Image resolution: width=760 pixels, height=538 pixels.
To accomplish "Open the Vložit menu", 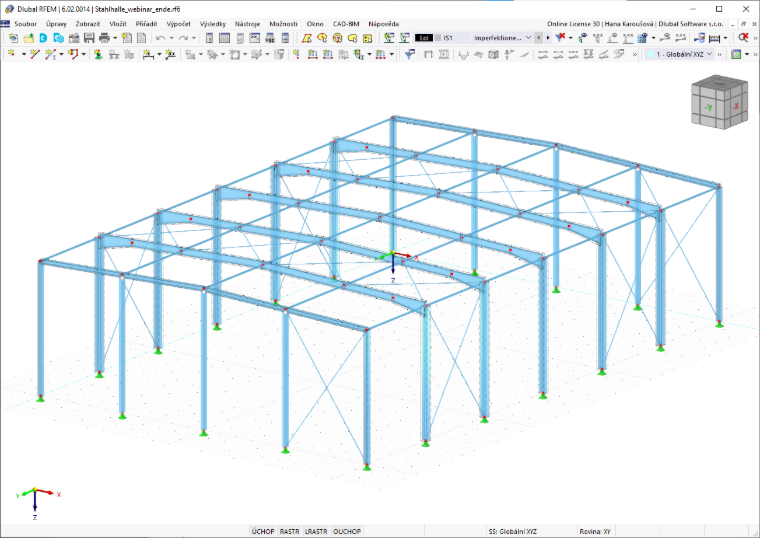I will 118,24.
